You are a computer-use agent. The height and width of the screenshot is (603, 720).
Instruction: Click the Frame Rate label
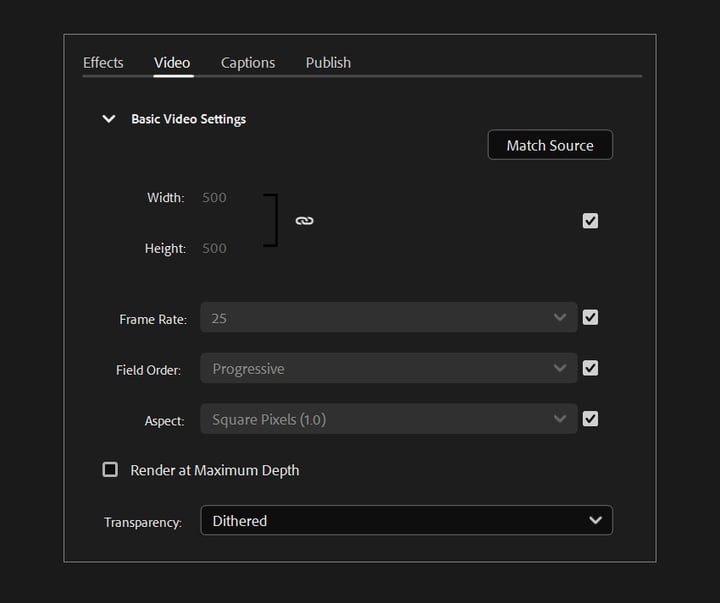tap(153, 319)
